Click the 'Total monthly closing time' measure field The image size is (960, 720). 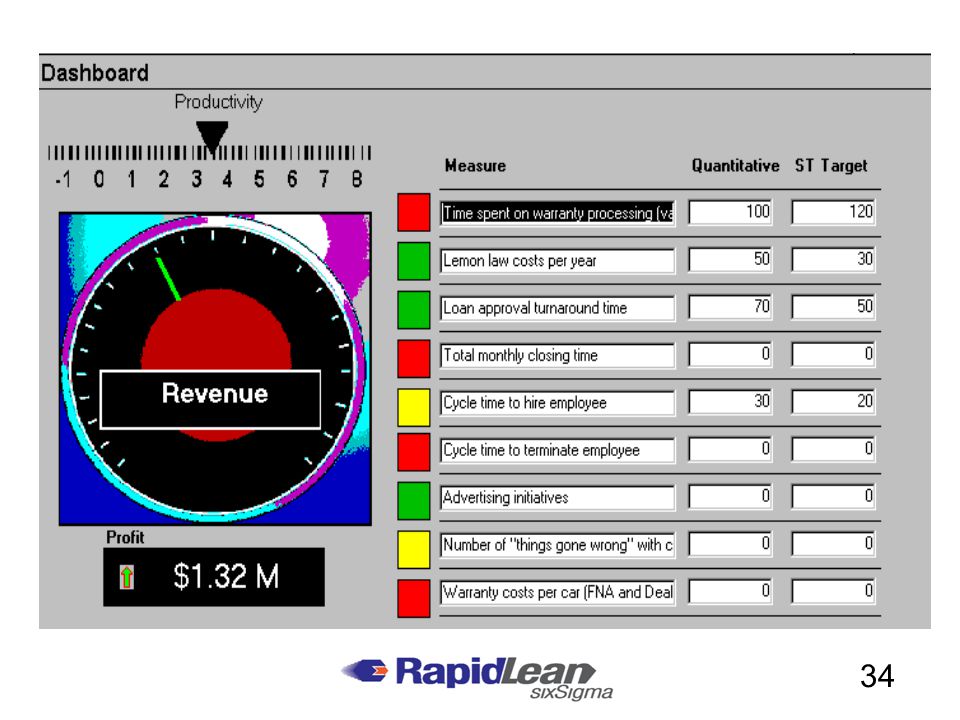click(557, 356)
